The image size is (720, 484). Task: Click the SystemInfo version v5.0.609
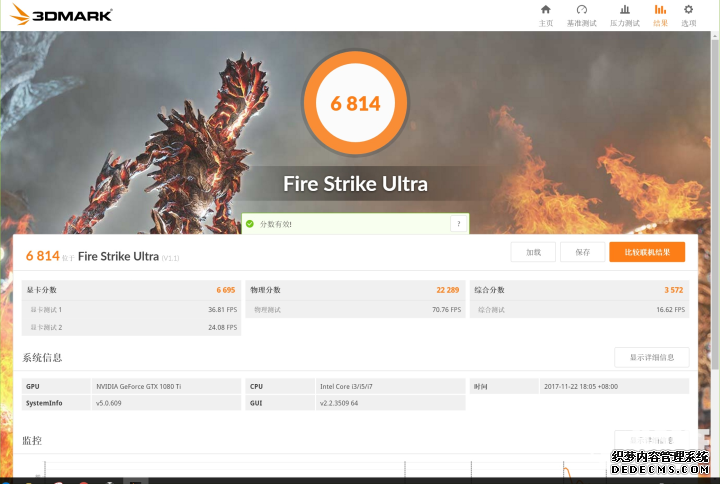[108, 403]
